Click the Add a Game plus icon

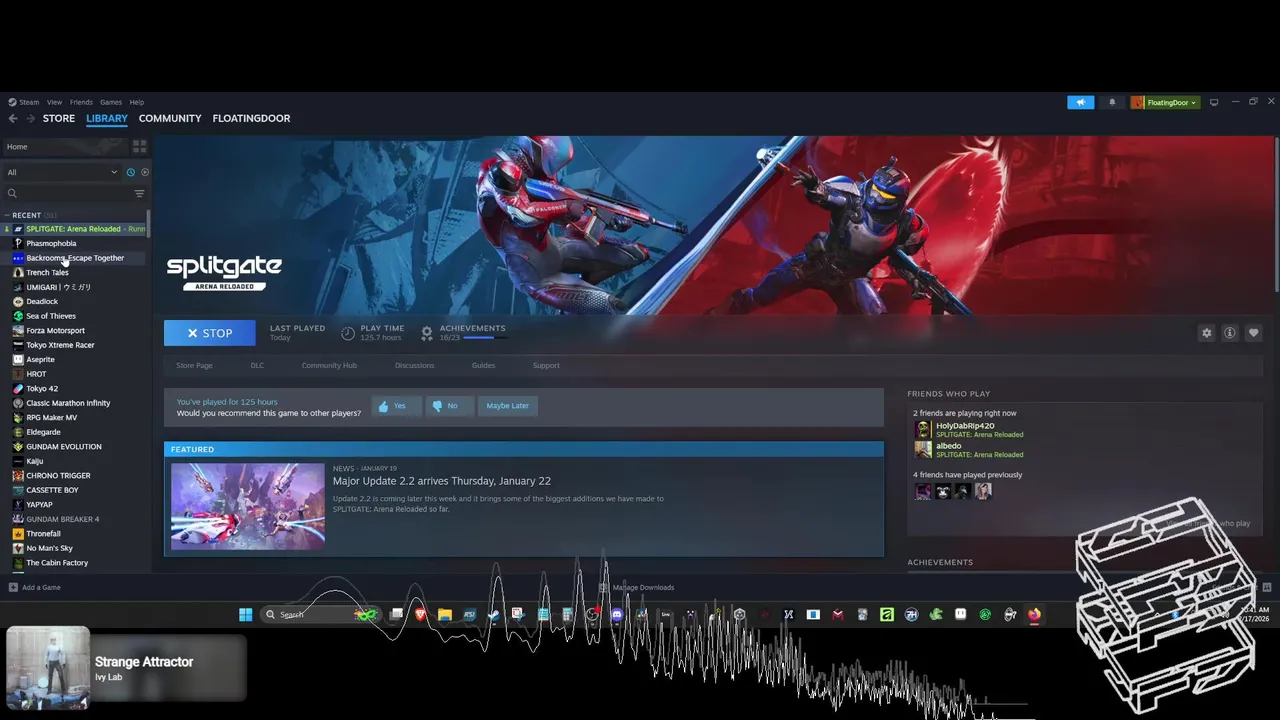click(13, 587)
